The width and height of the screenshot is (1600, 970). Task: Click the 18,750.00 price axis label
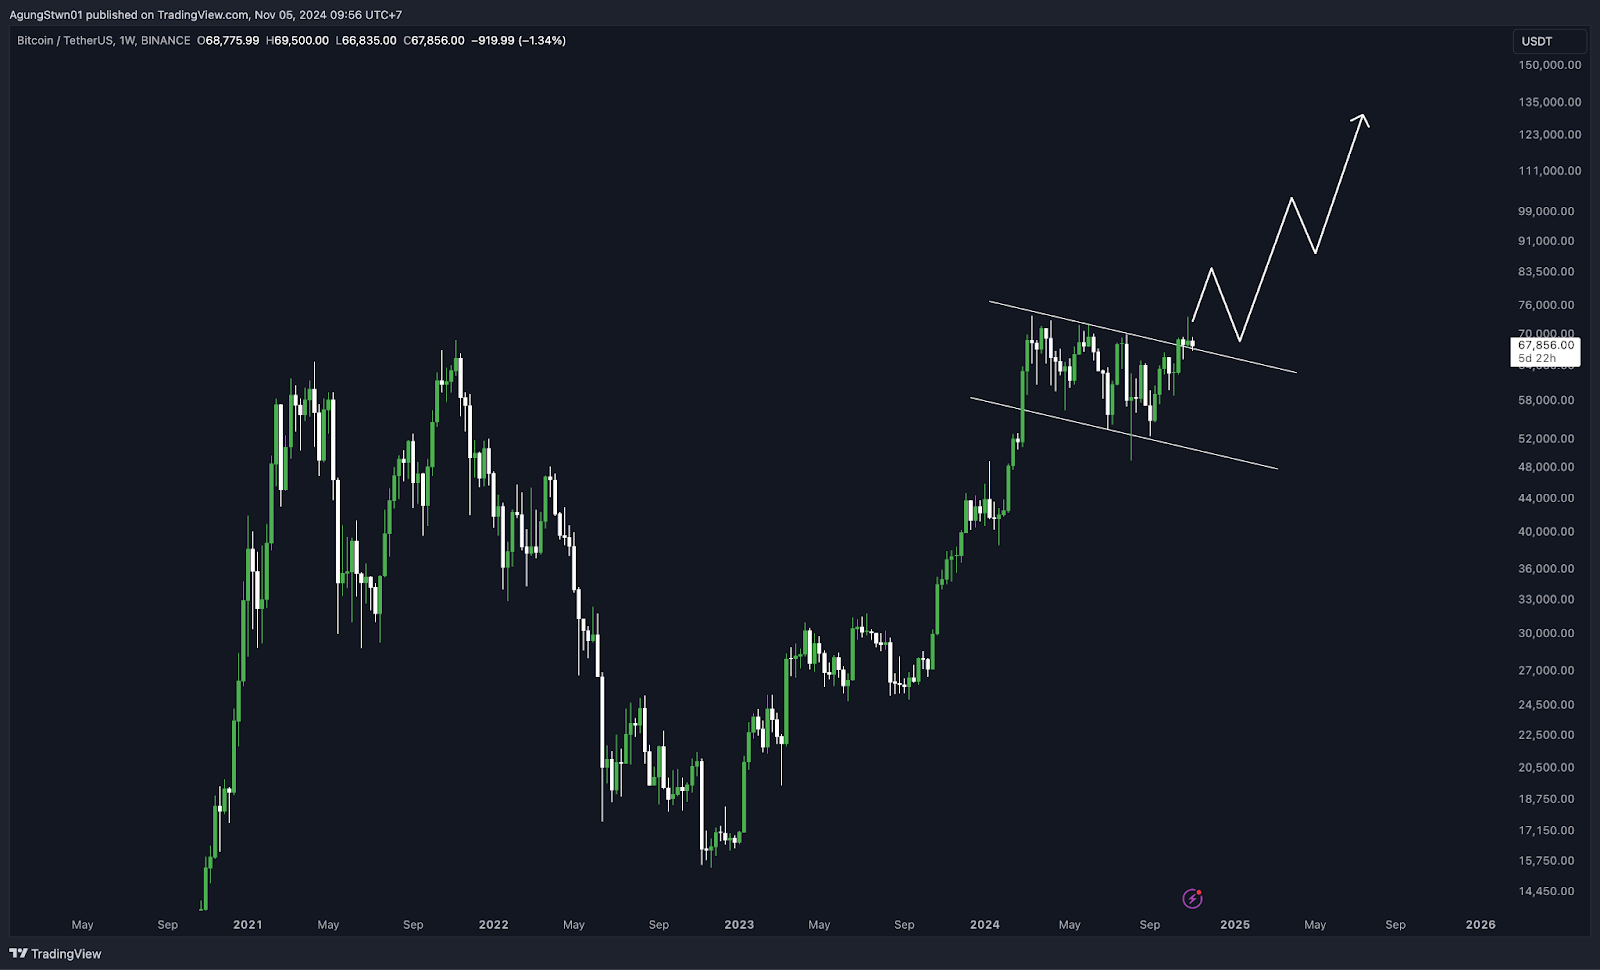[x=1546, y=799]
